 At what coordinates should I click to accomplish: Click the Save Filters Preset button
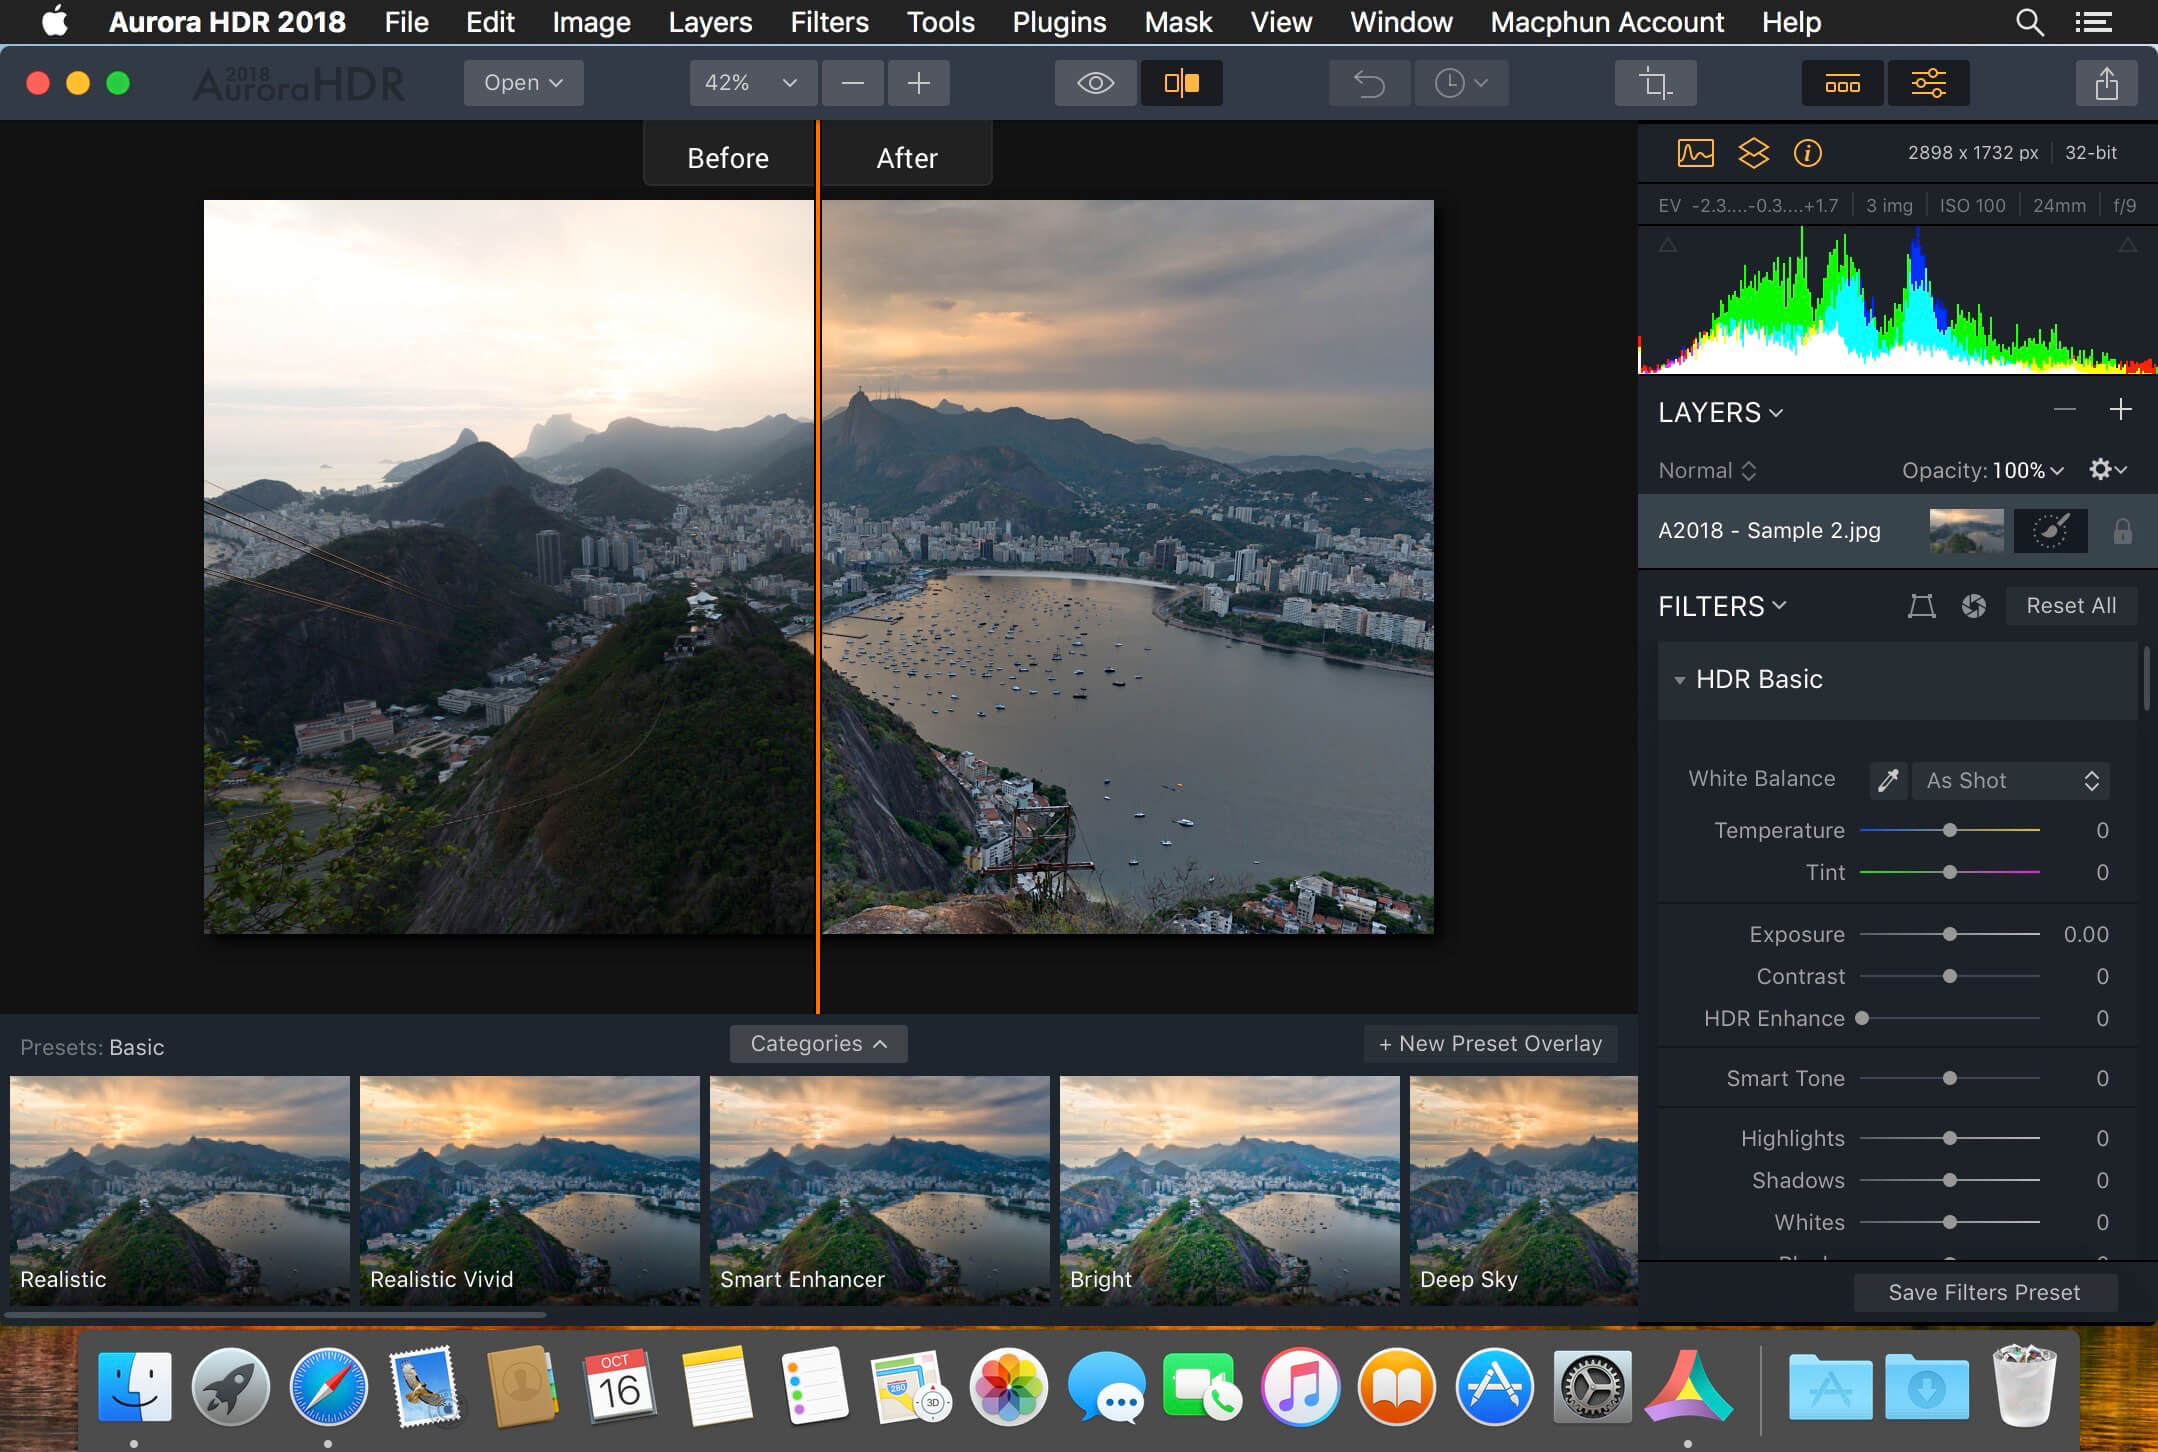tap(1984, 1292)
